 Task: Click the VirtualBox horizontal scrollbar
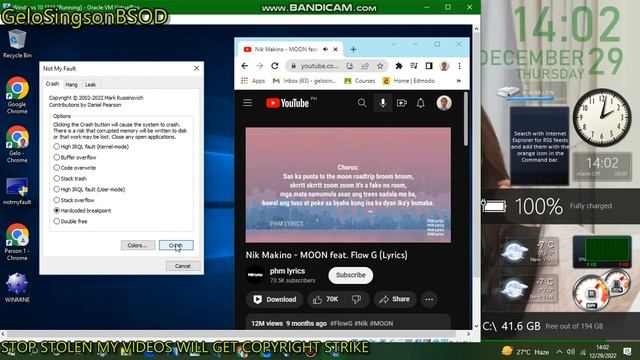click(236, 334)
